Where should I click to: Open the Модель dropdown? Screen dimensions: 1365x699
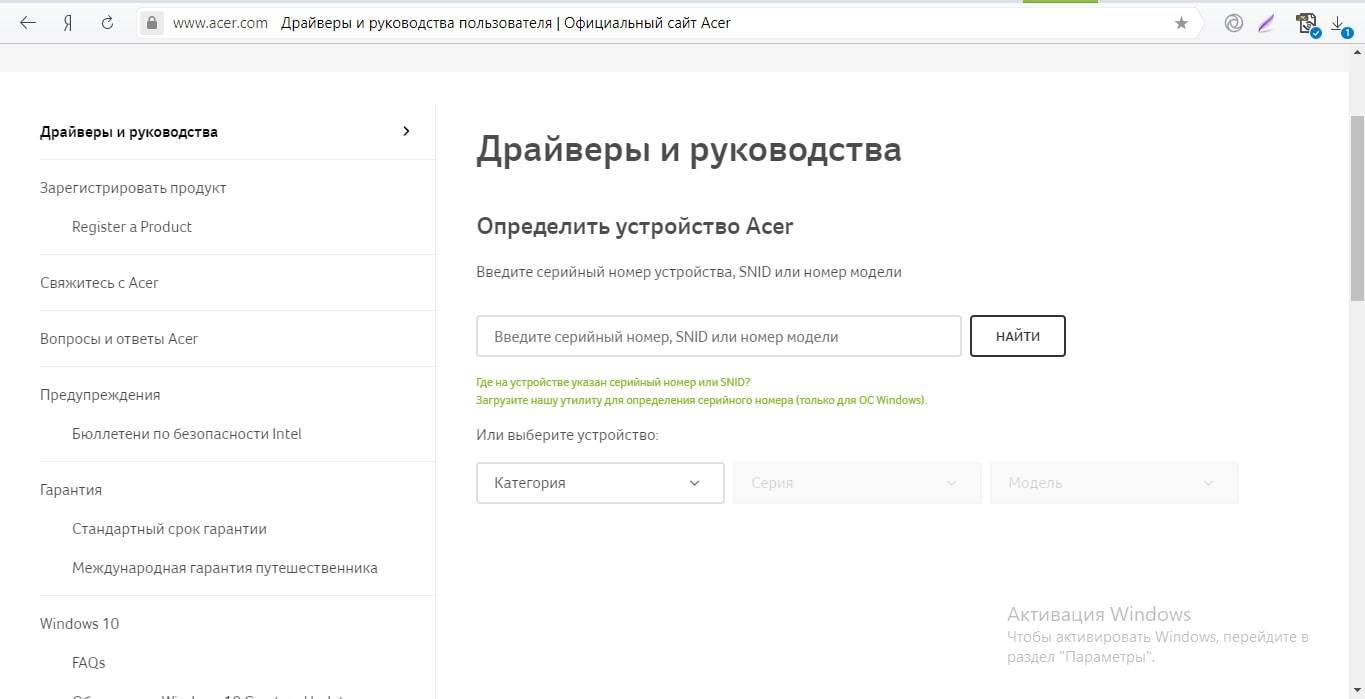pos(1113,483)
